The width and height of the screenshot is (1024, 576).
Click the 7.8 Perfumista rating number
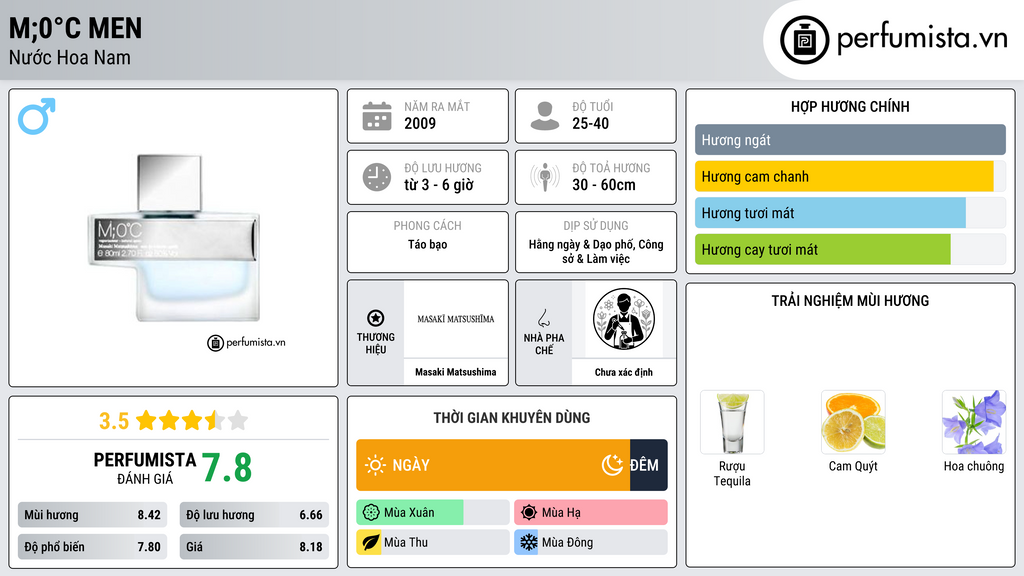tap(227, 468)
